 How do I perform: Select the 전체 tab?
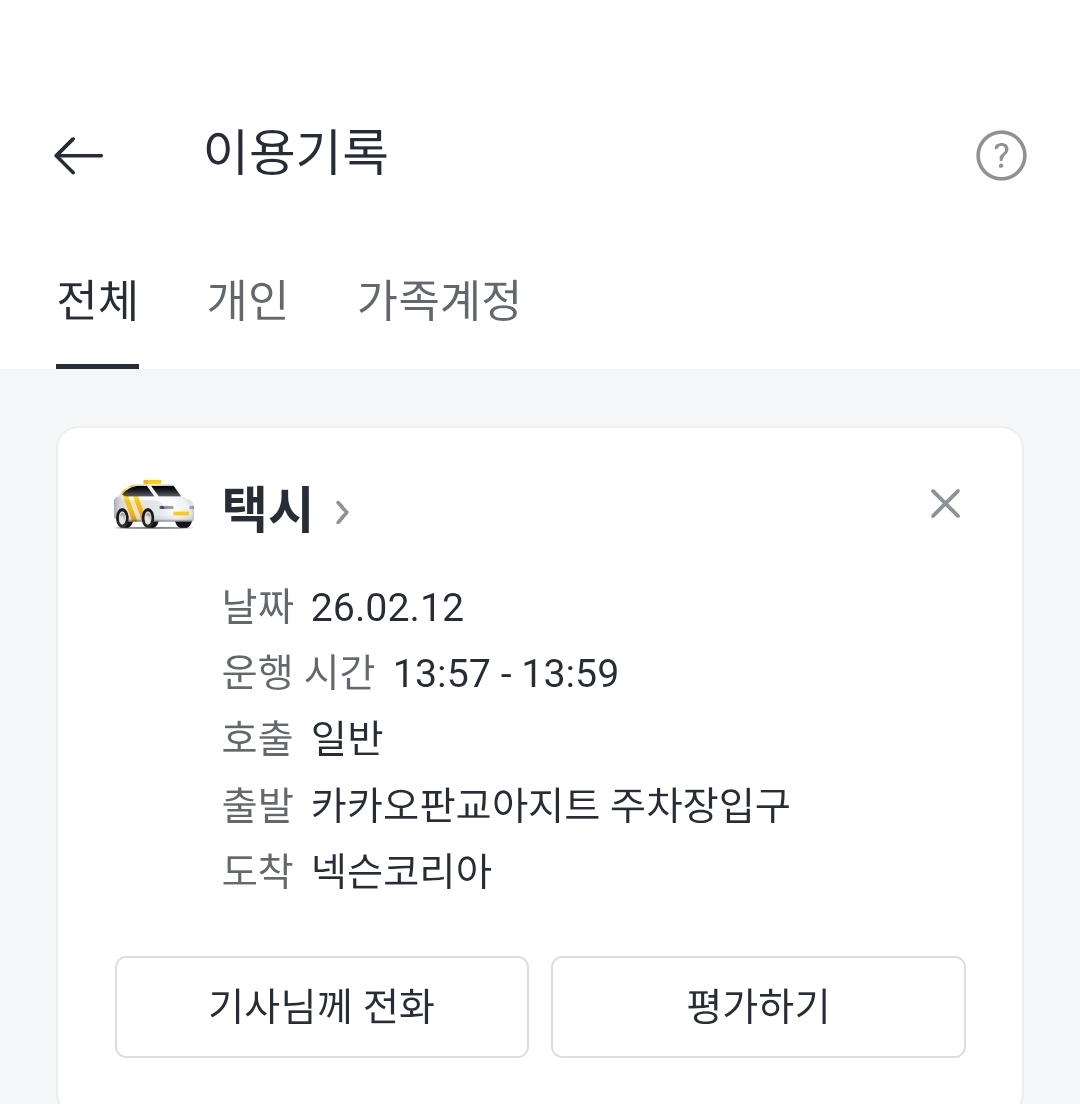click(97, 301)
